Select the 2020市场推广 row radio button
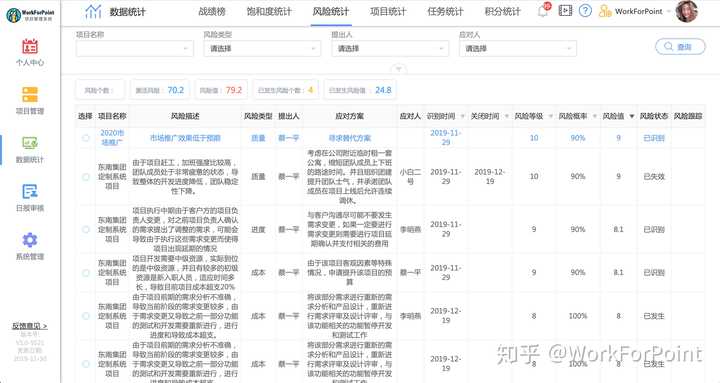Viewport: 720px width, 383px height. [x=85, y=138]
